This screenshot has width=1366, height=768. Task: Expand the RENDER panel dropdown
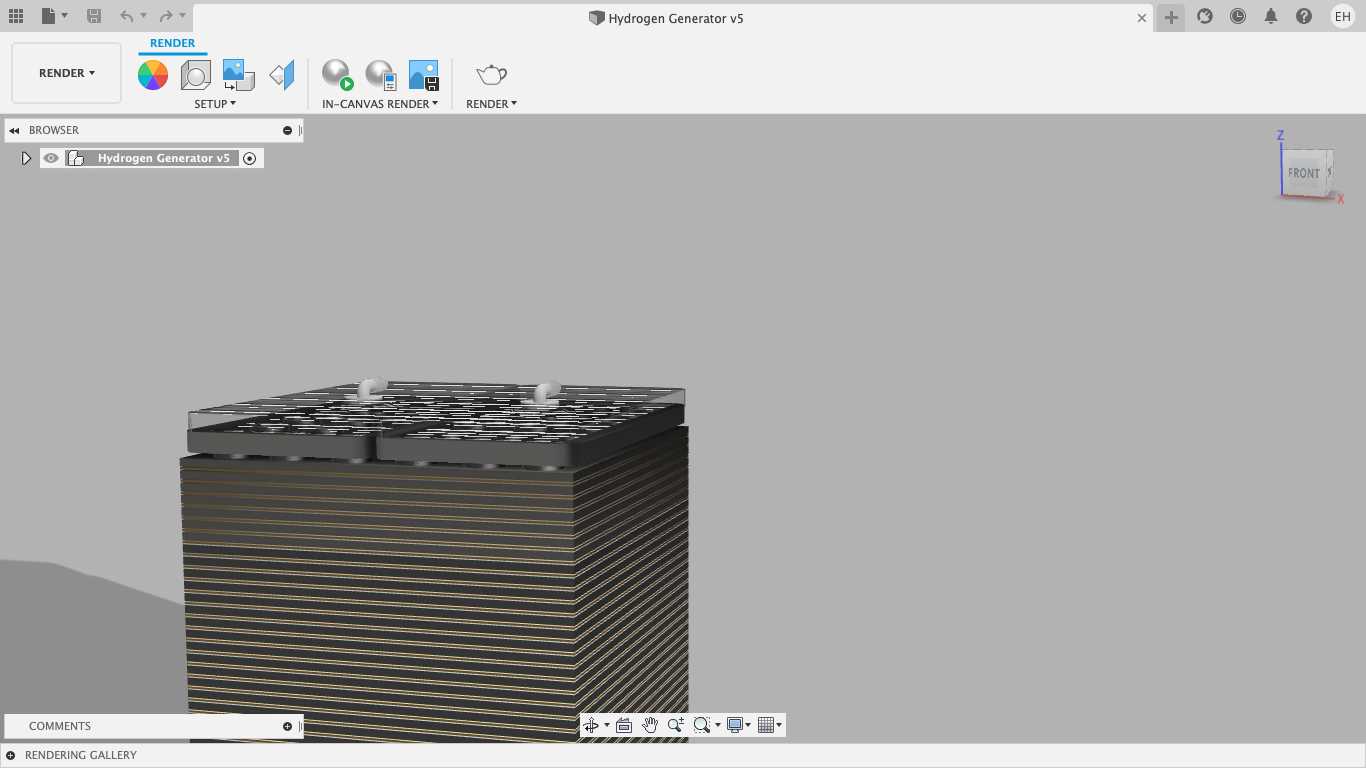[x=491, y=104]
